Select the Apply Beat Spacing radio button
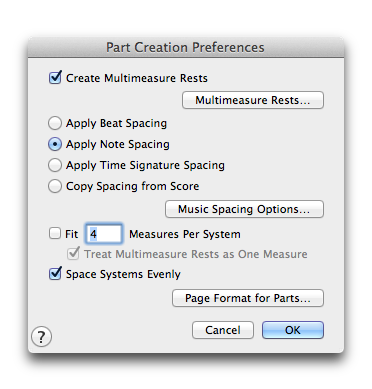372x389 pixels. pyautogui.click(x=55, y=123)
